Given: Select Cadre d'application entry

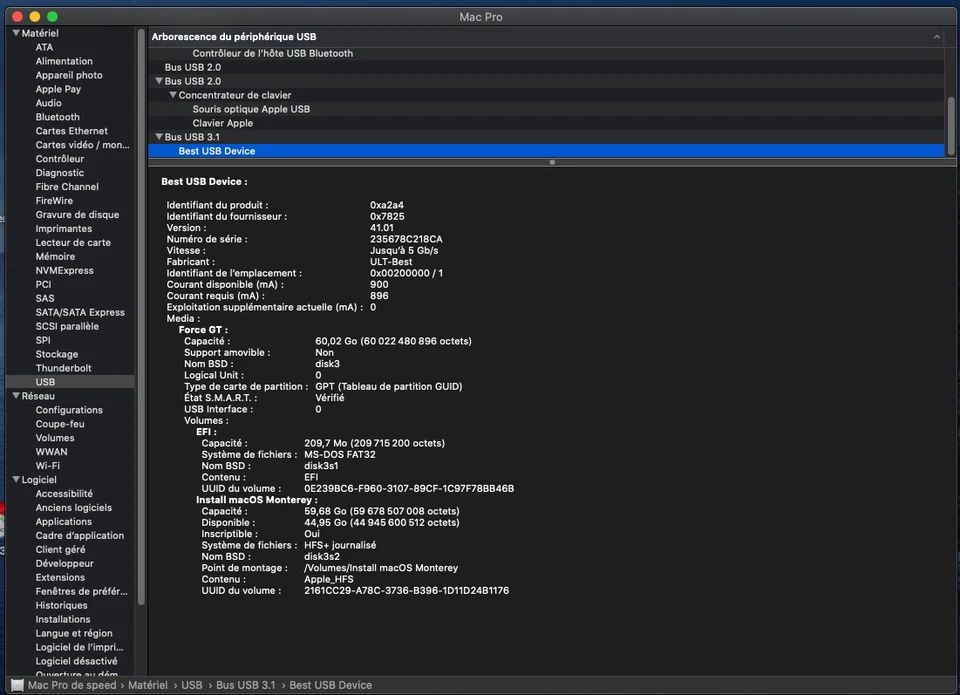Looking at the screenshot, I should click(x=80, y=536).
